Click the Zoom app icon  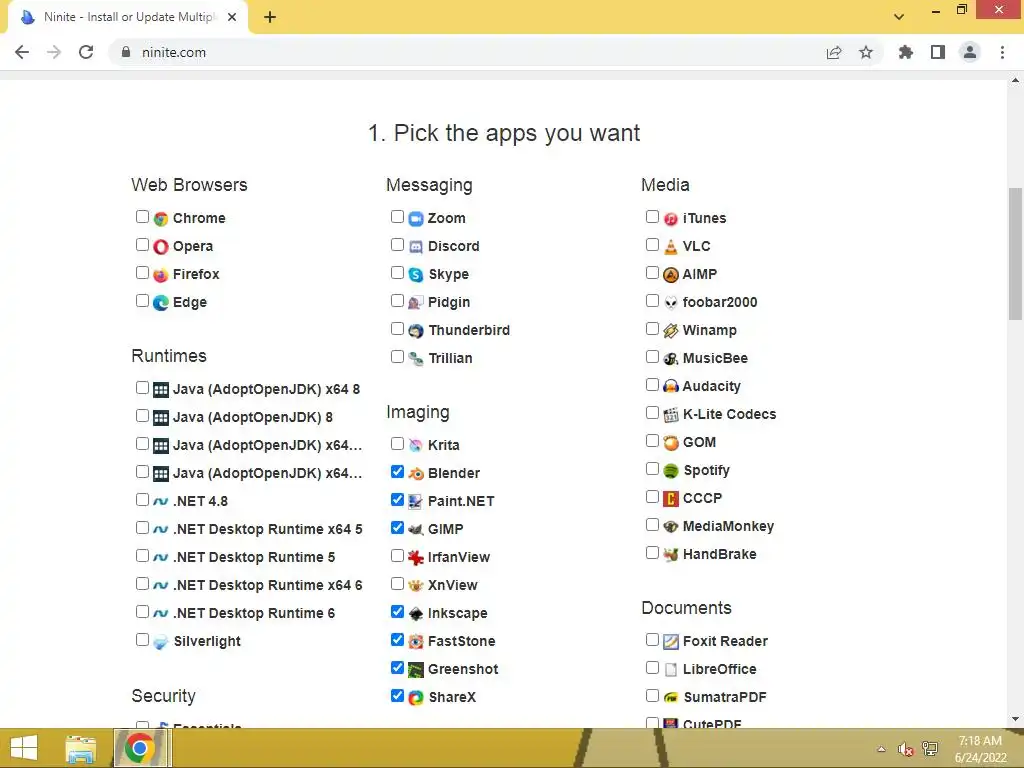416,219
